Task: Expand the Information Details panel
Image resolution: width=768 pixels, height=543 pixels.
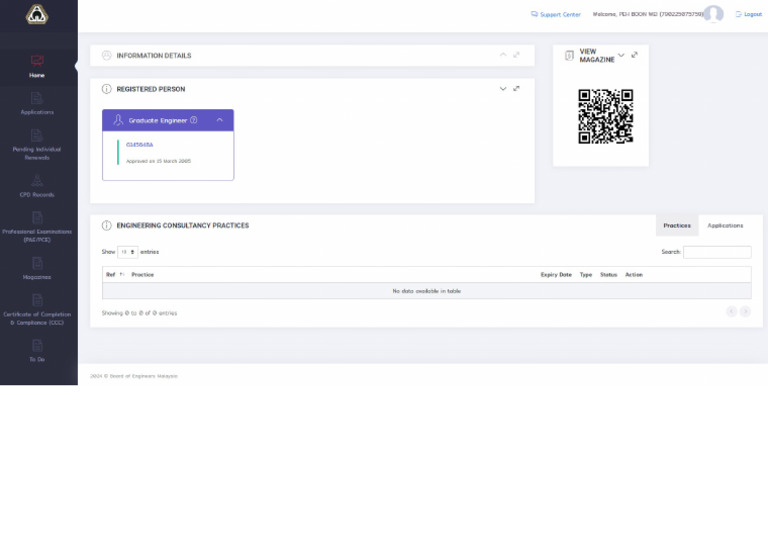Action: [x=503, y=55]
